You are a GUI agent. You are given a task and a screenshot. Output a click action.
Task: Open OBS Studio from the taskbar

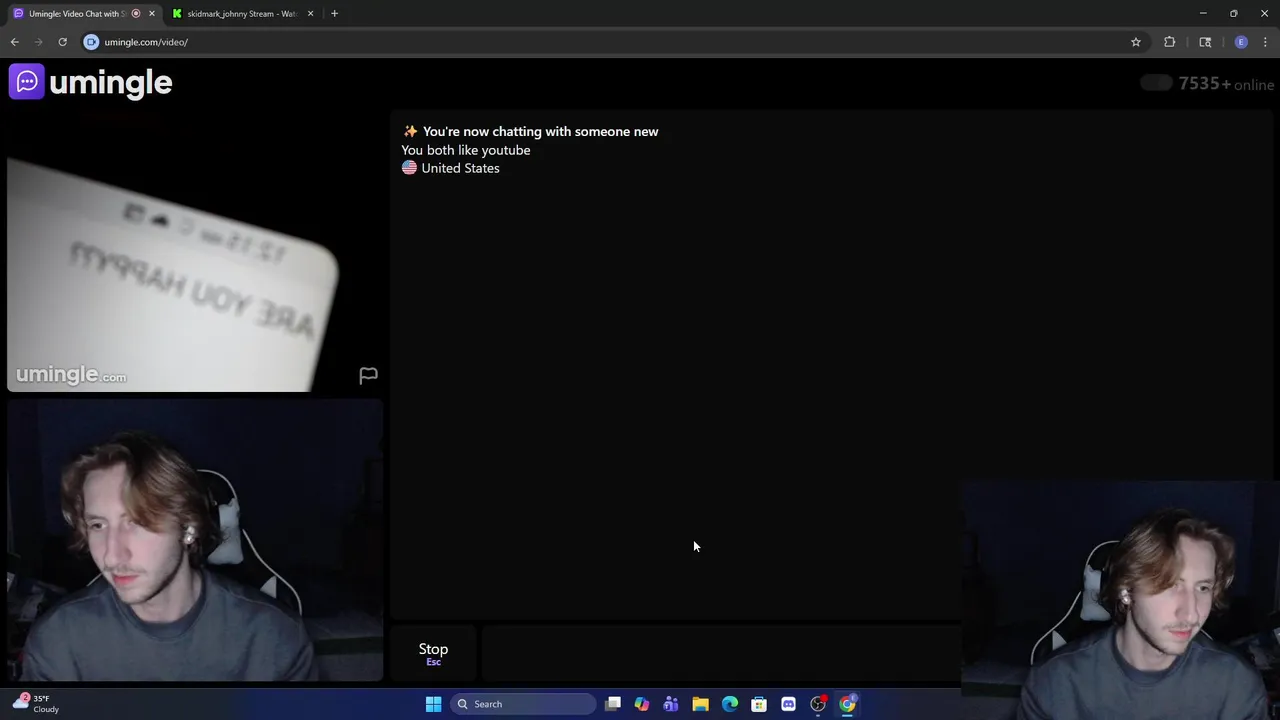[818, 704]
